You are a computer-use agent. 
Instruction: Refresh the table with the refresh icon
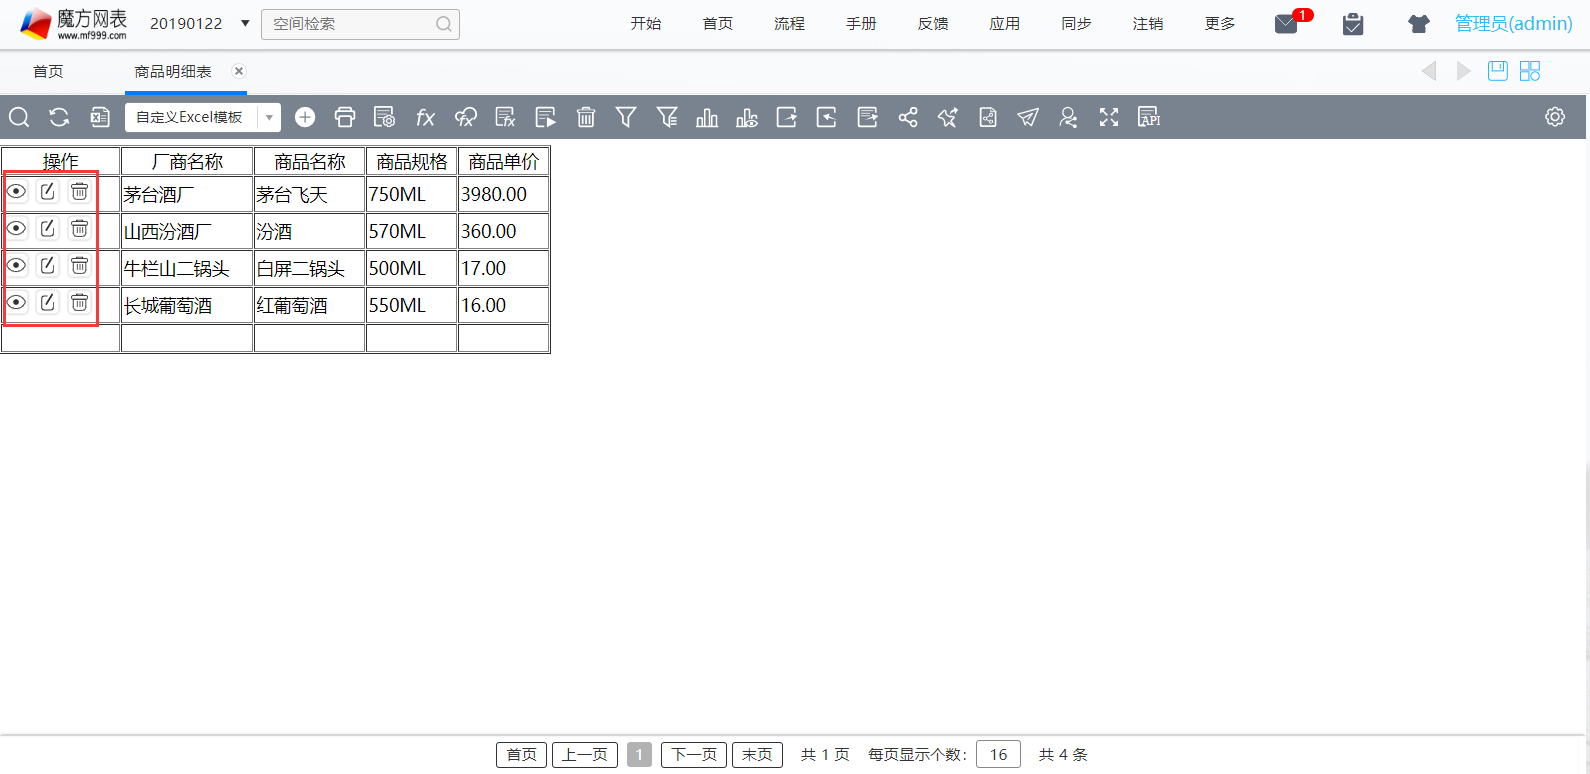(x=59, y=117)
